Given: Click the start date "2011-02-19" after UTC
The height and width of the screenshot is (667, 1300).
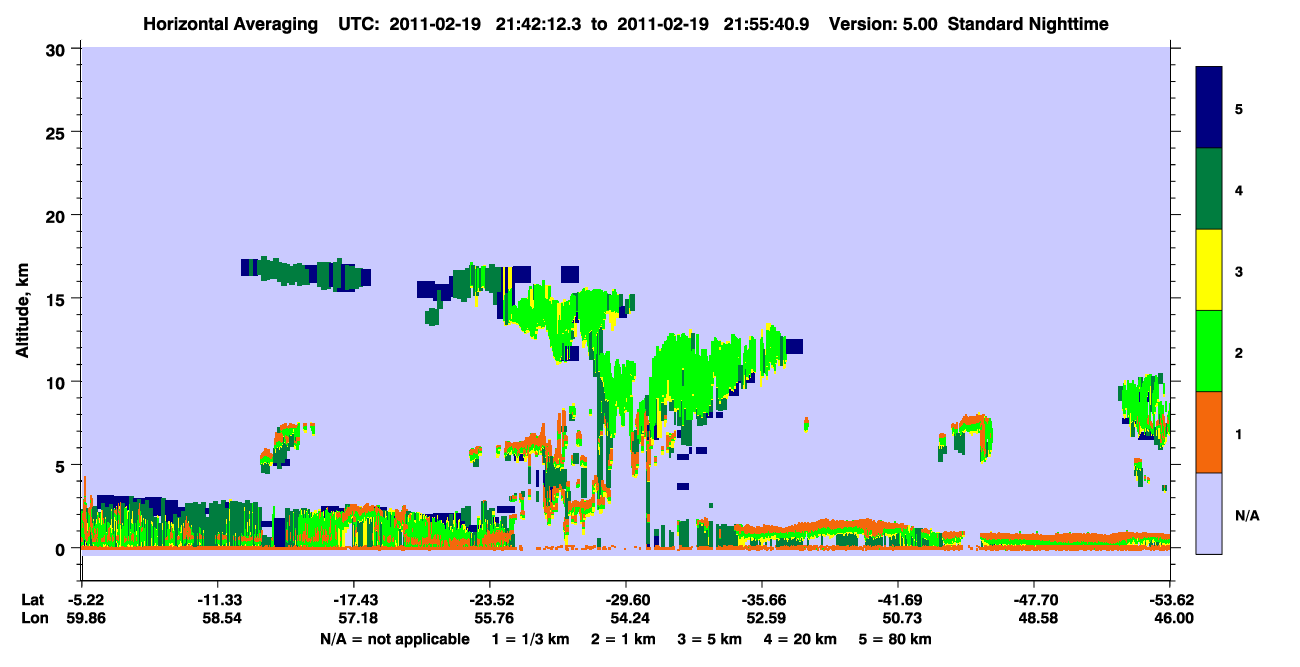Looking at the screenshot, I should [x=435, y=23].
